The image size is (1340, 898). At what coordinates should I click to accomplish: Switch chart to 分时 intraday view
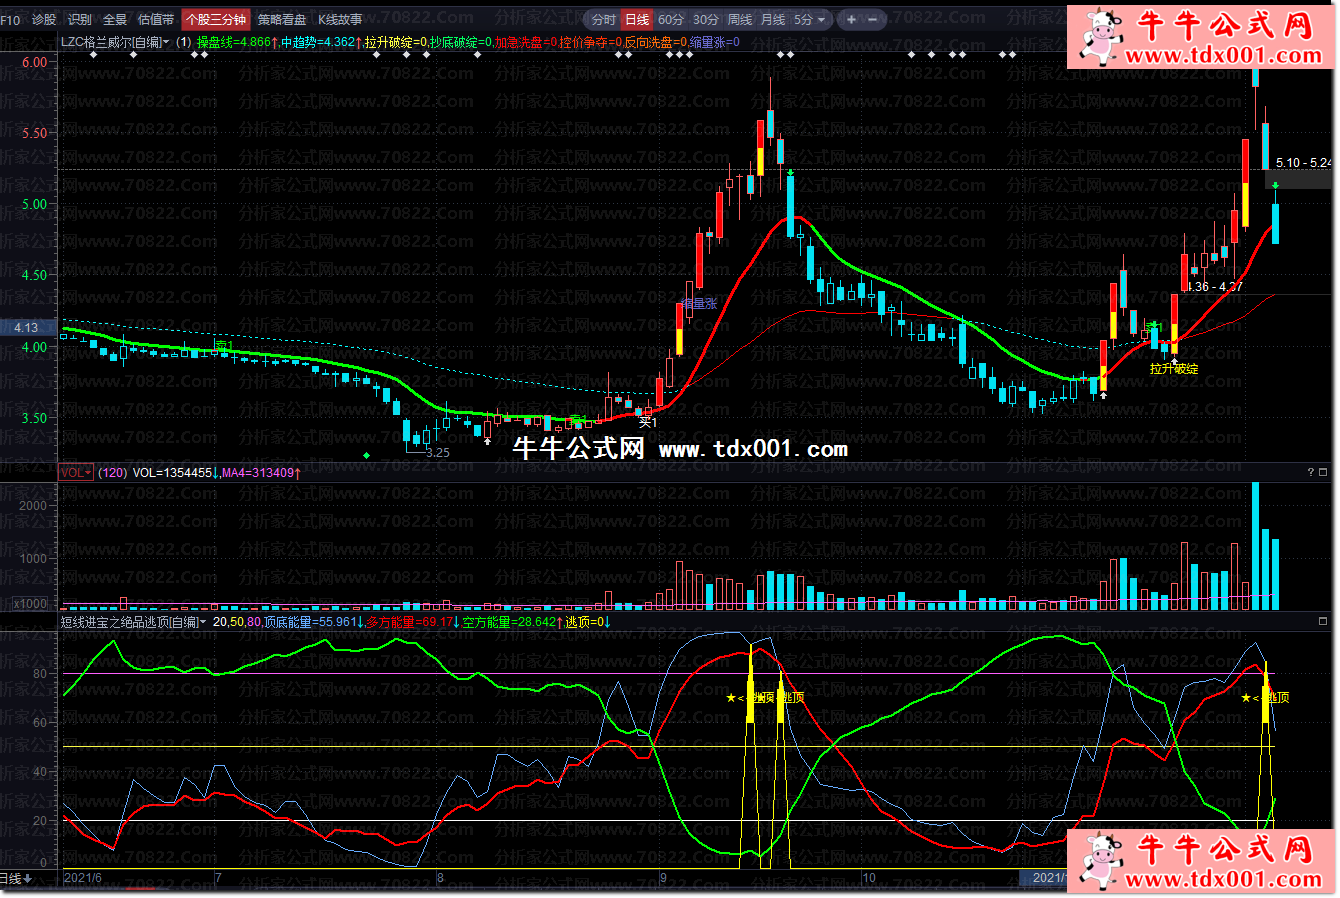coord(603,19)
